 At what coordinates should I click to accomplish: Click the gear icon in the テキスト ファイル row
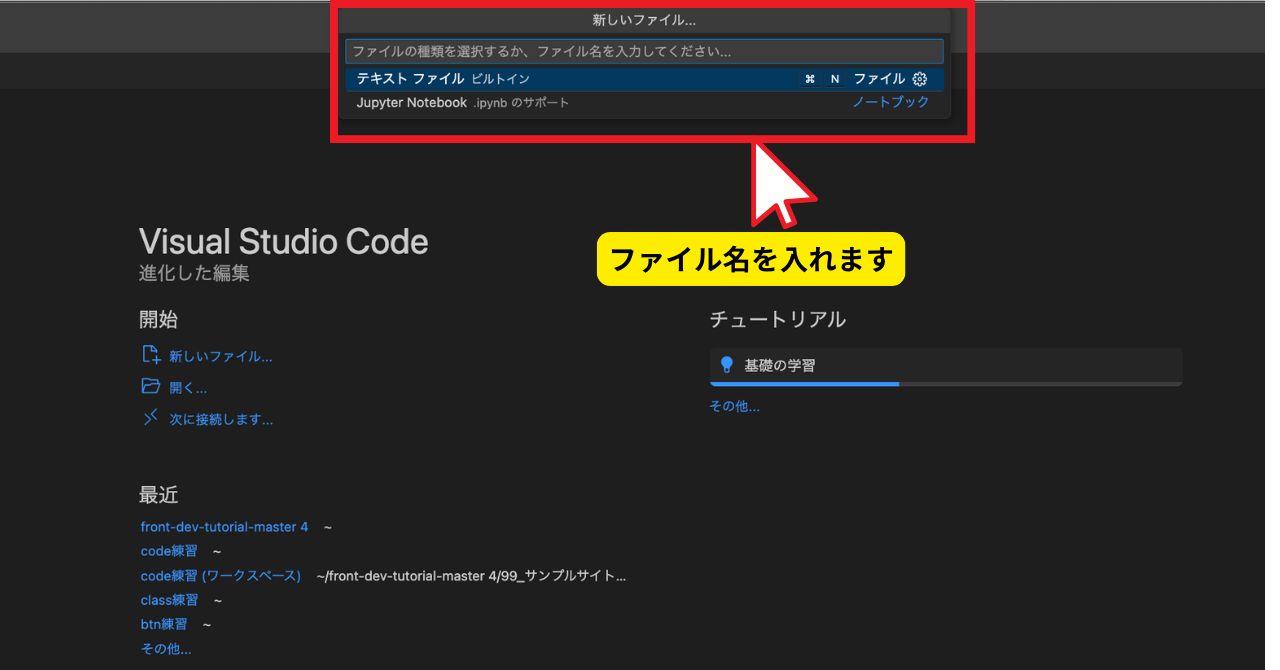920,79
